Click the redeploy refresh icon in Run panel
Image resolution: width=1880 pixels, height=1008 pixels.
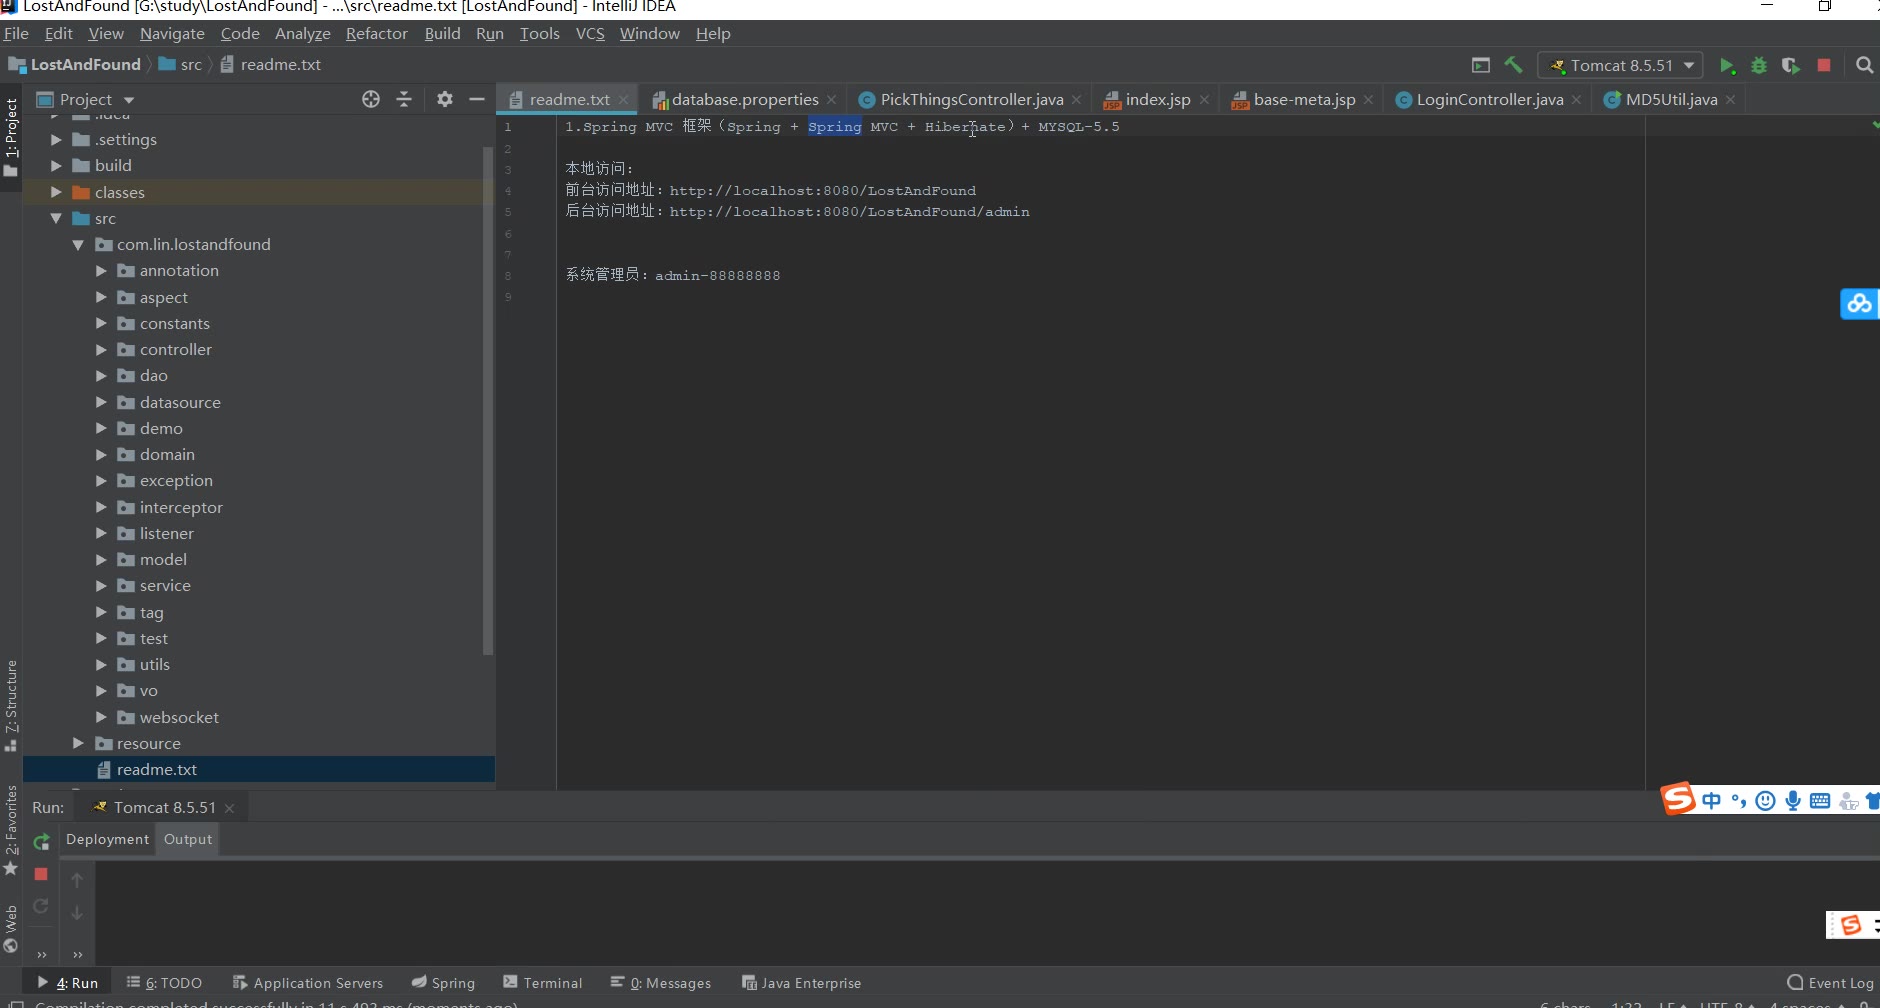pyautogui.click(x=41, y=906)
